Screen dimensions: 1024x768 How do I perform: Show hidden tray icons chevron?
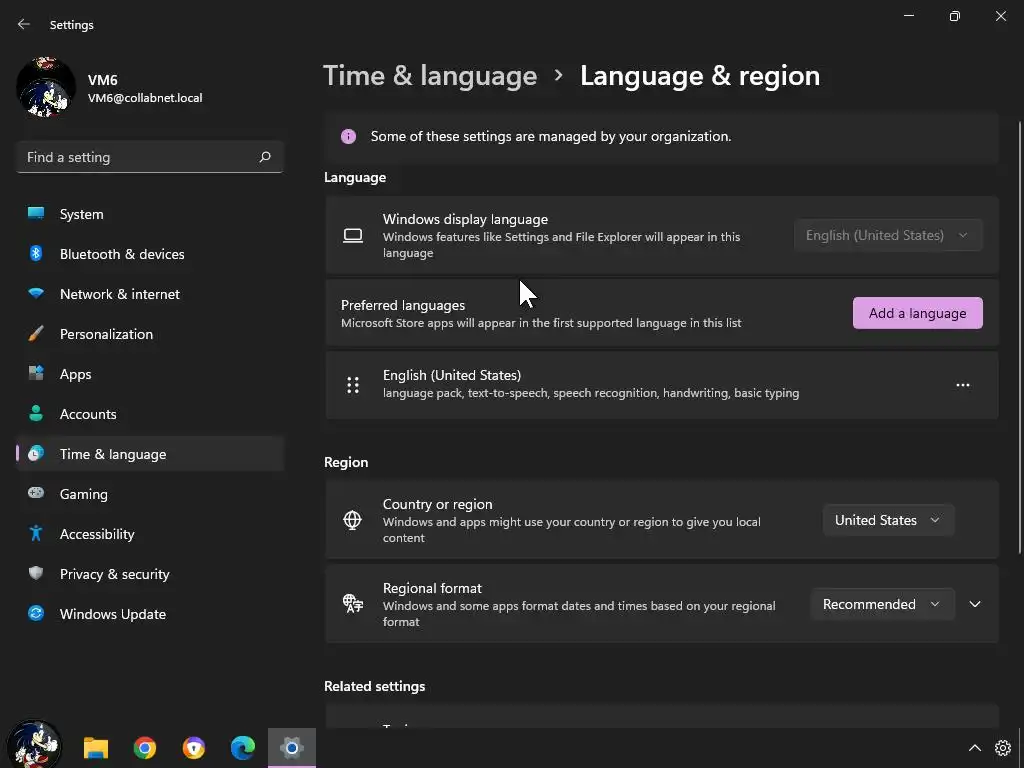[974, 748]
